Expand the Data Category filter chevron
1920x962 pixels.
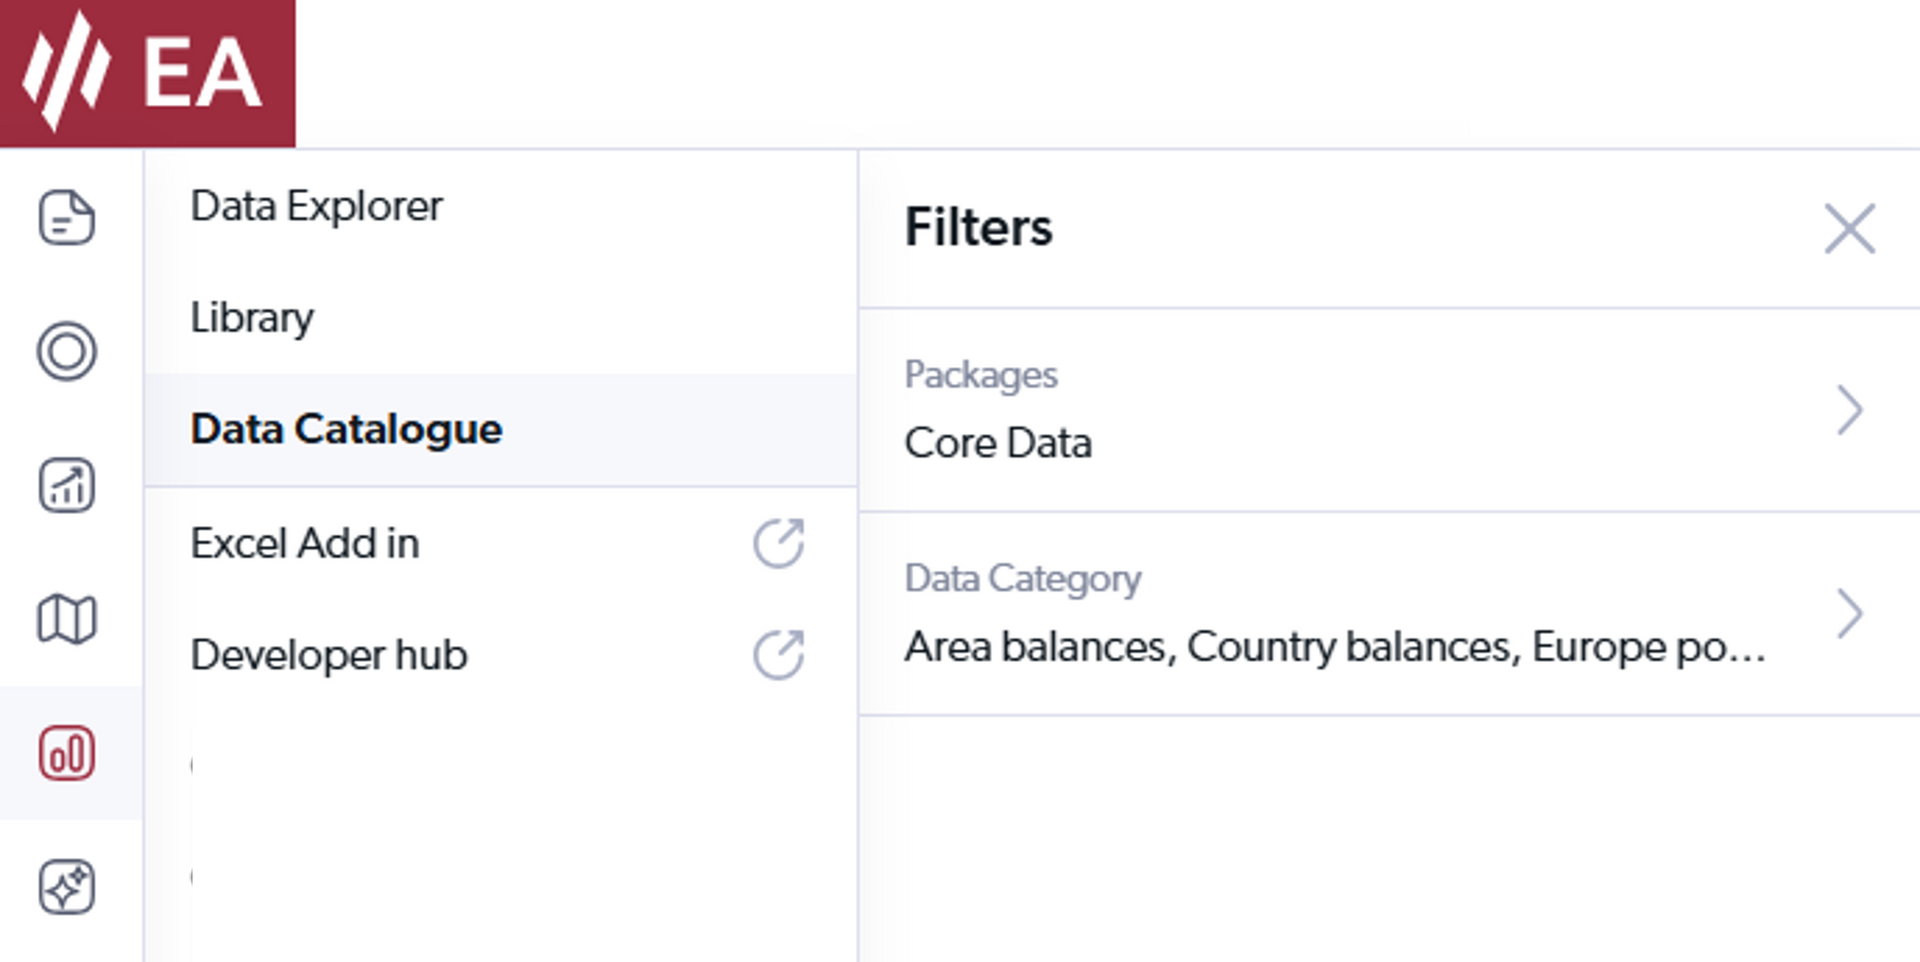click(x=1849, y=613)
